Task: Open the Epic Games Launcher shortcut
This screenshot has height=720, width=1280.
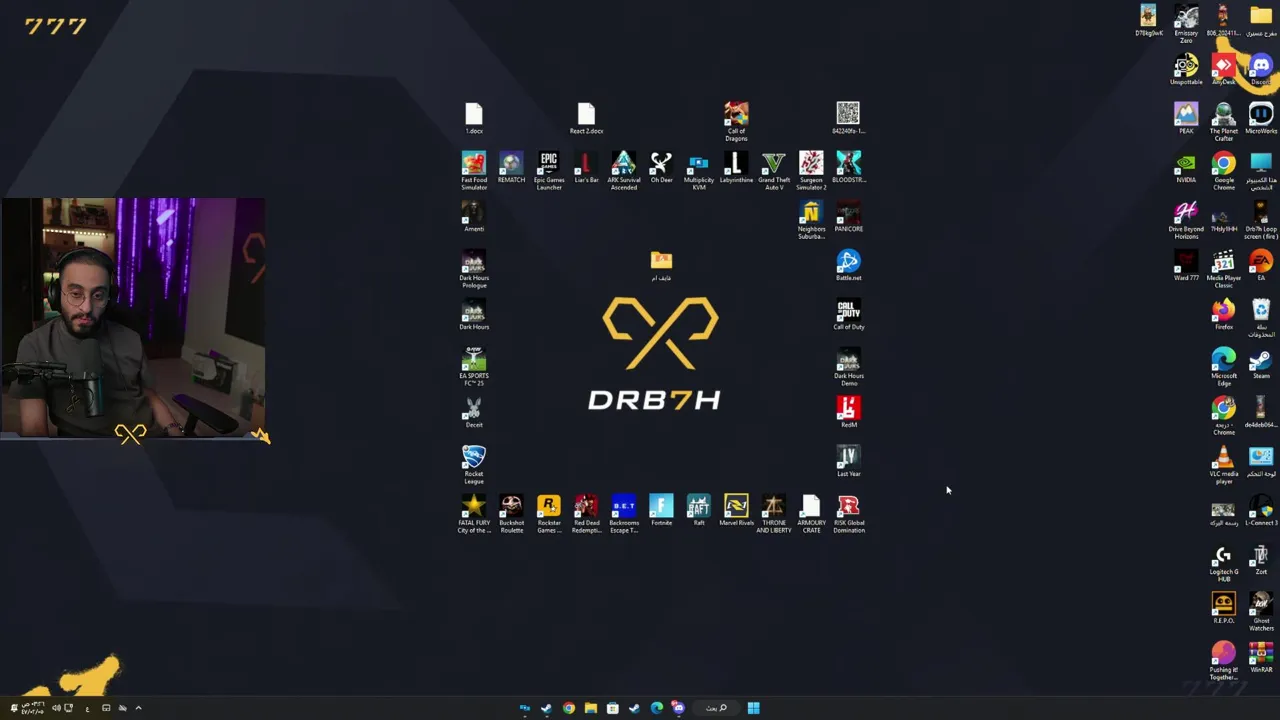Action: coord(549,170)
